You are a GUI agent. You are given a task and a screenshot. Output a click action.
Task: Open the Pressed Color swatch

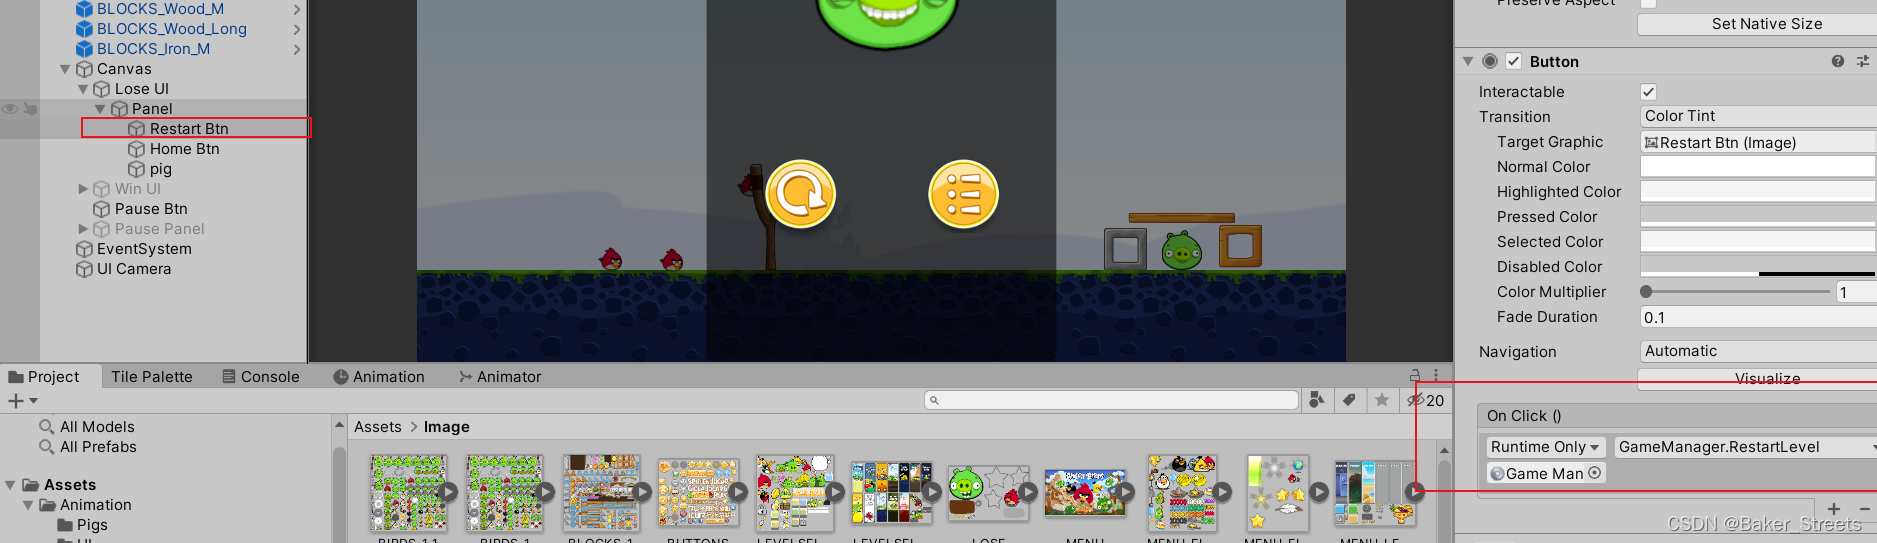click(x=1758, y=216)
